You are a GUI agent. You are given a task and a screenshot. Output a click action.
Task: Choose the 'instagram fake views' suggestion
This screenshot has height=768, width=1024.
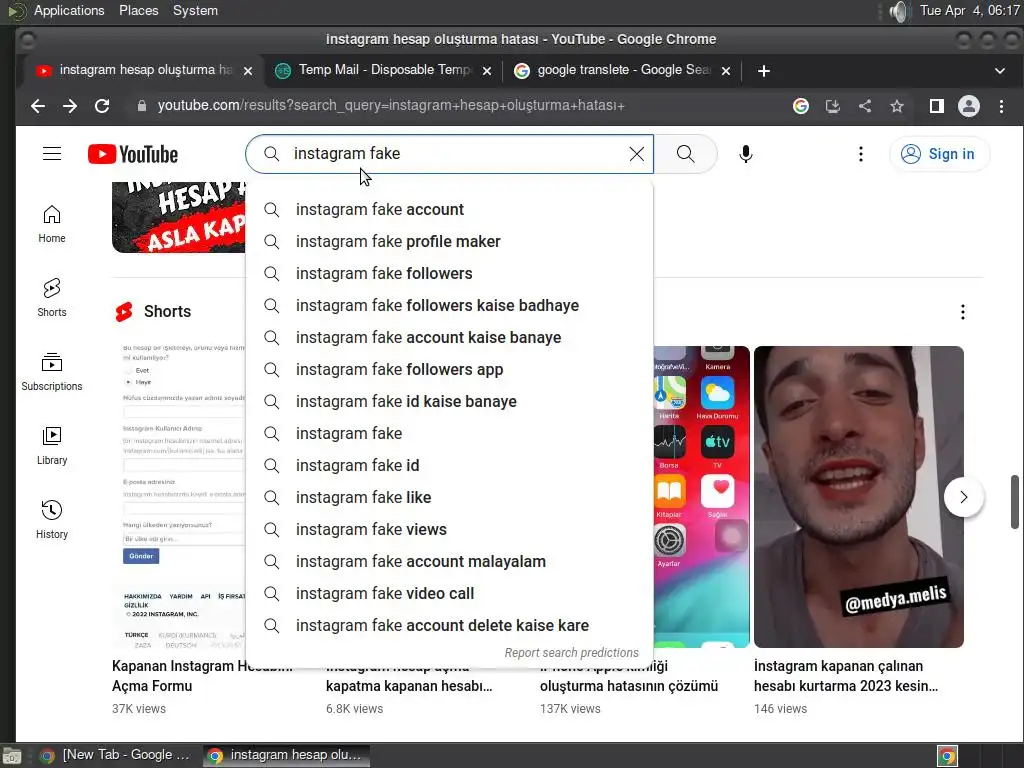(449, 530)
